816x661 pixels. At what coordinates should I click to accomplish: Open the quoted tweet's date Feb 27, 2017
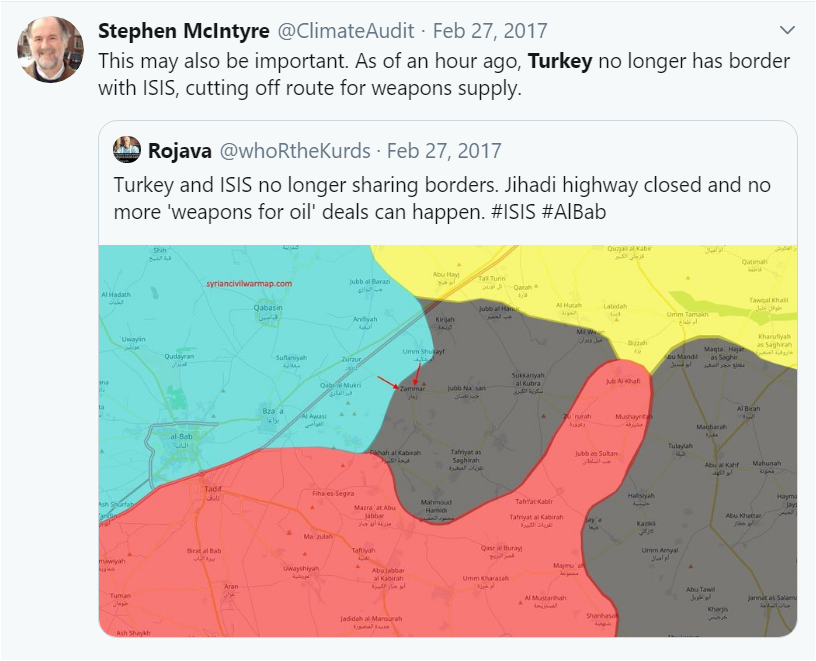pos(444,151)
